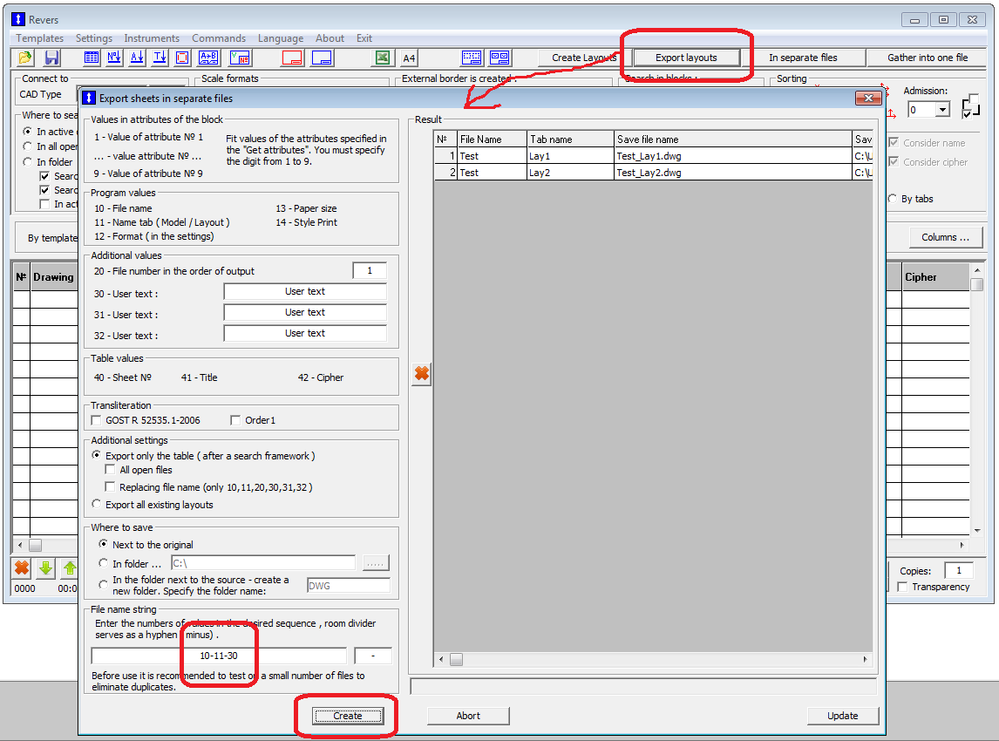Open the Admission dropdown

tap(942, 110)
